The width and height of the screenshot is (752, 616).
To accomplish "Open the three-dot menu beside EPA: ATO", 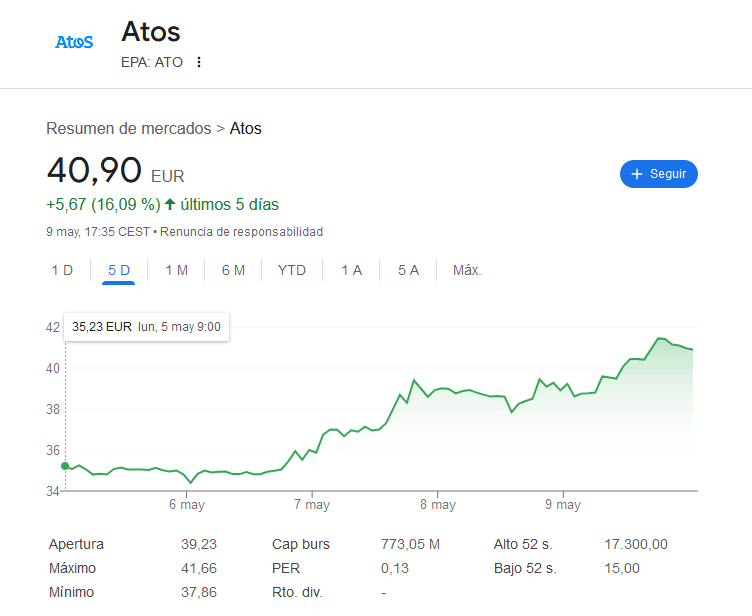I will pos(199,62).
